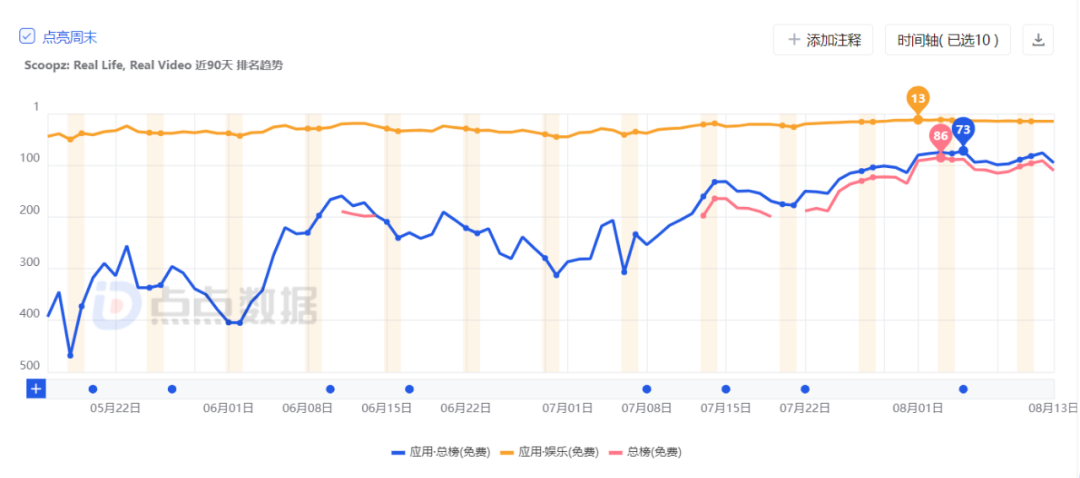The height and width of the screenshot is (478, 1080).
Task: Click the download chart icon
Action: [1038, 40]
